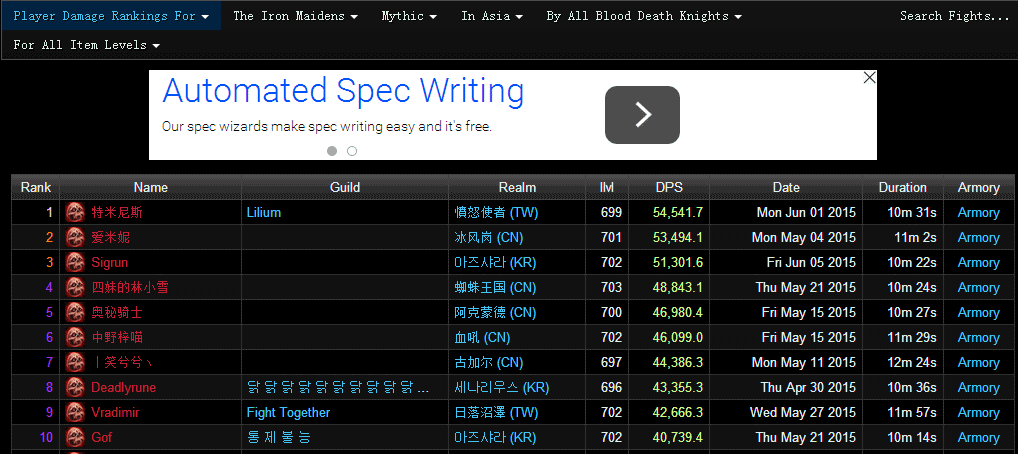Click the class icon beside Sigrun
1018x454 pixels.
click(75, 262)
